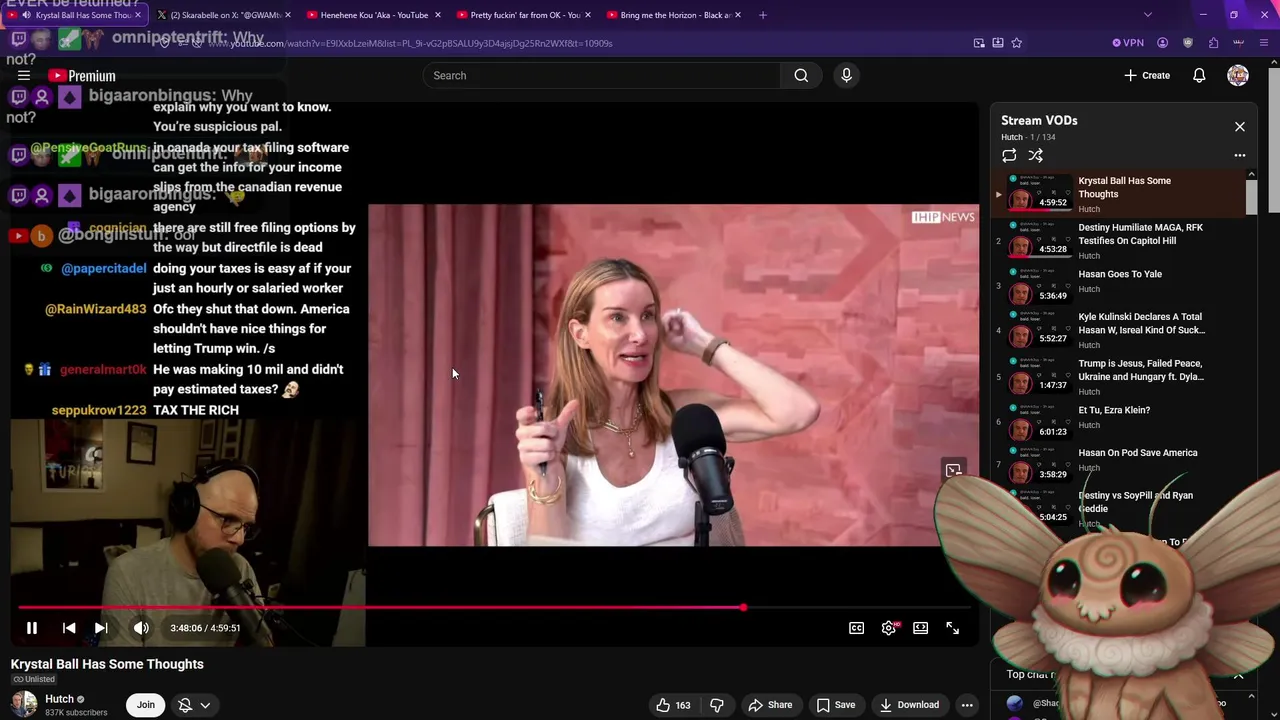The width and height of the screenshot is (1280, 720).
Task: Dislike this video
Action: pos(717,705)
